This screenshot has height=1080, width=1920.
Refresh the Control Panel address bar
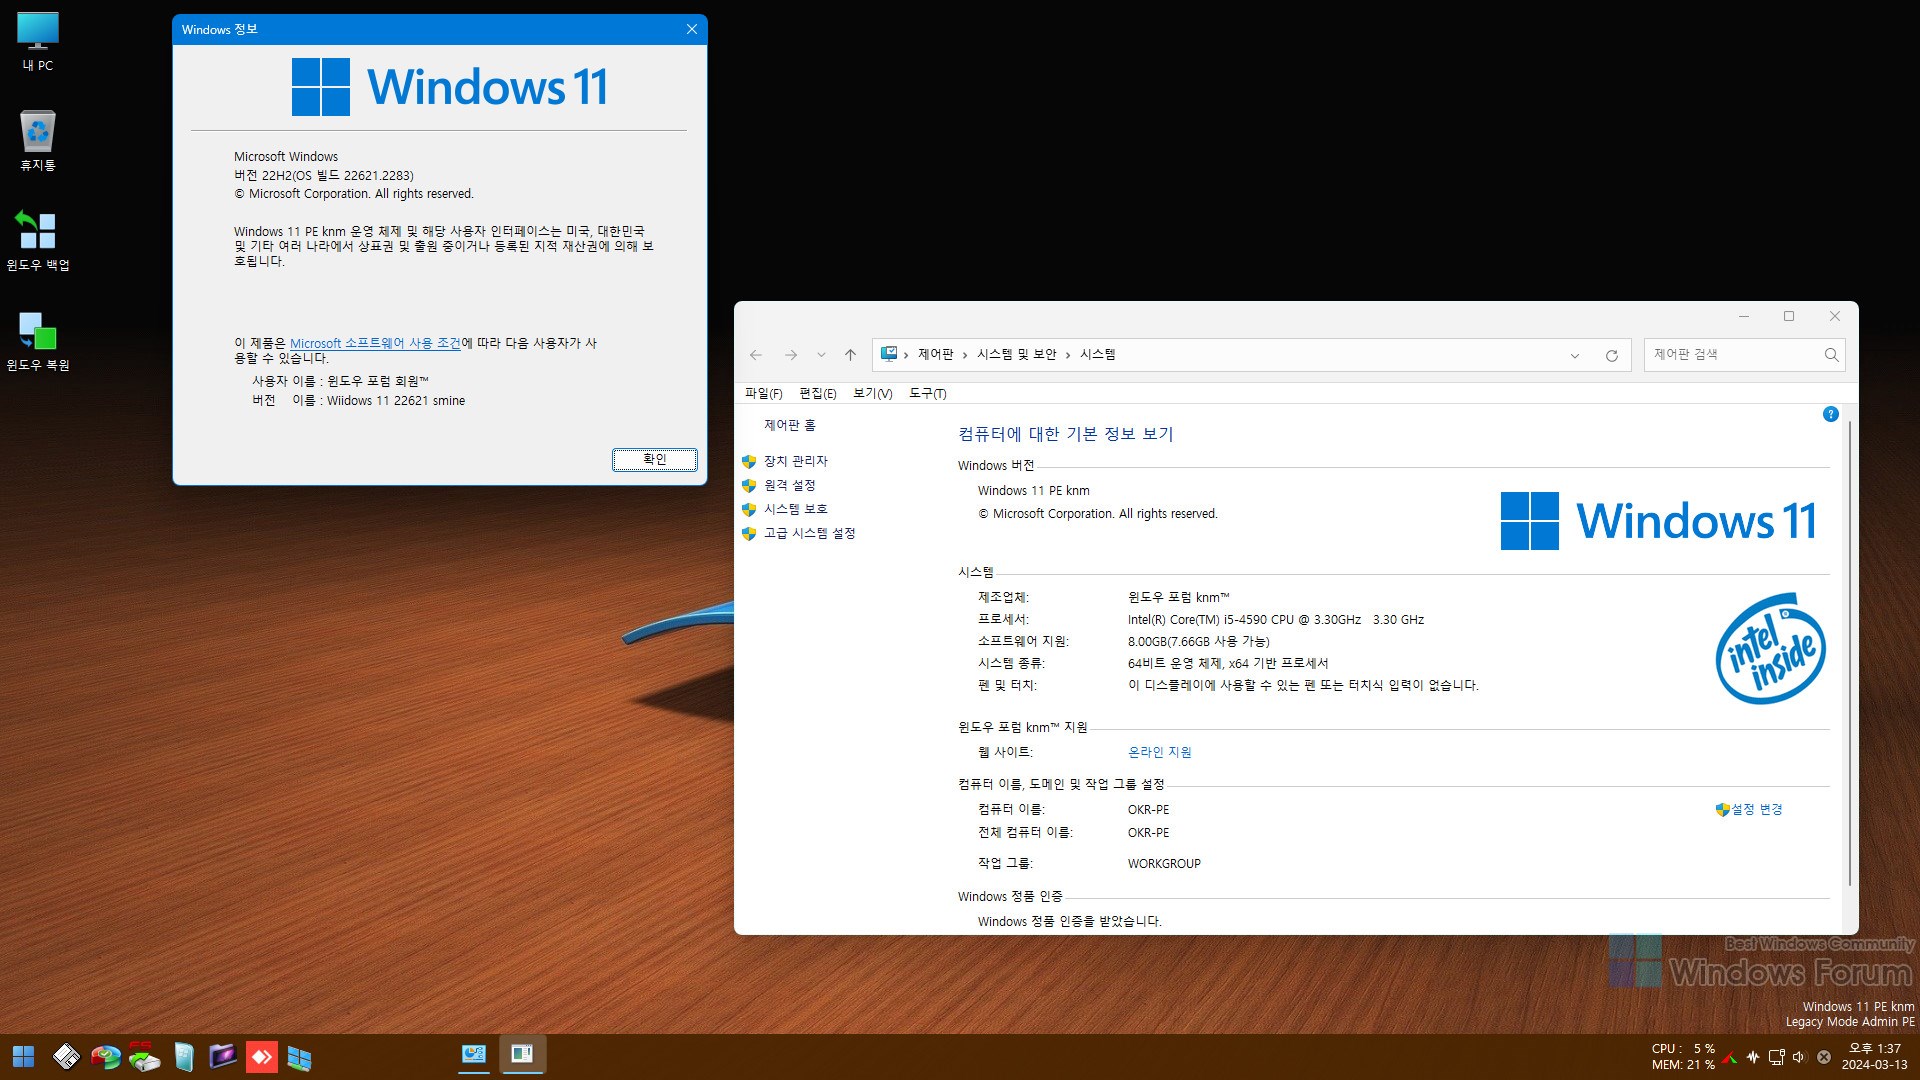[1611, 355]
